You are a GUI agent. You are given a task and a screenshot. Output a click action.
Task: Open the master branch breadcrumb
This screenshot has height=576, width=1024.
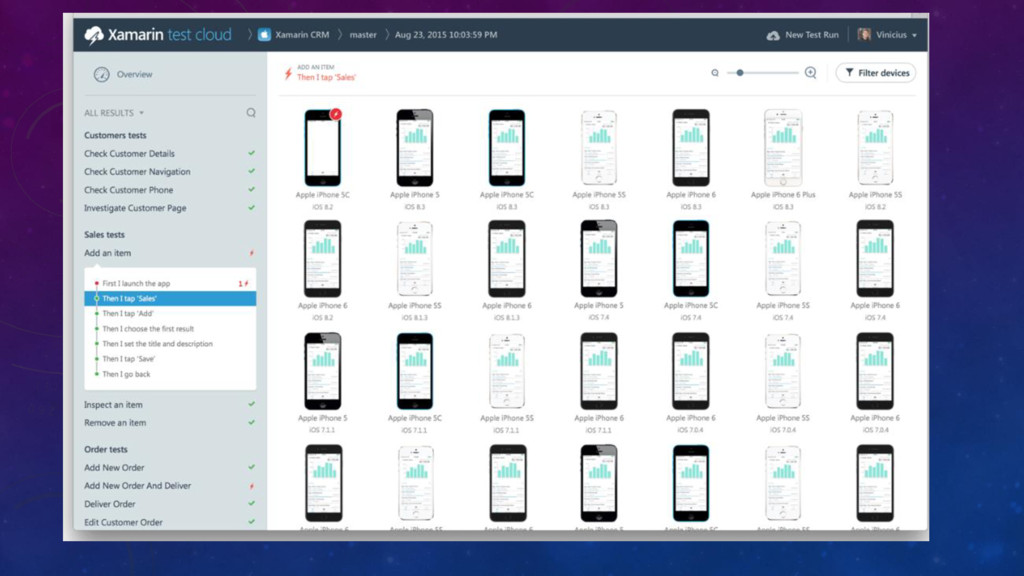tap(362, 35)
